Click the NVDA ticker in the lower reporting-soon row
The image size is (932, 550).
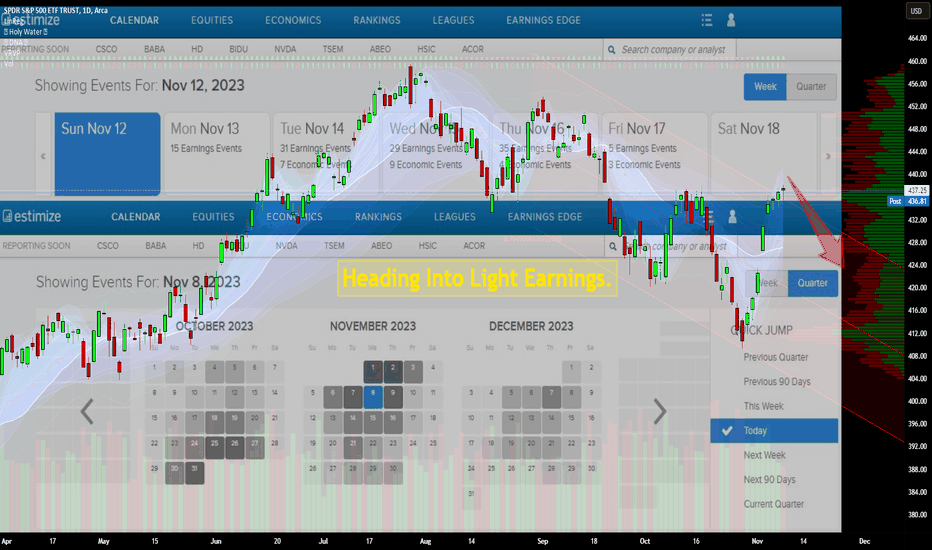tap(286, 246)
